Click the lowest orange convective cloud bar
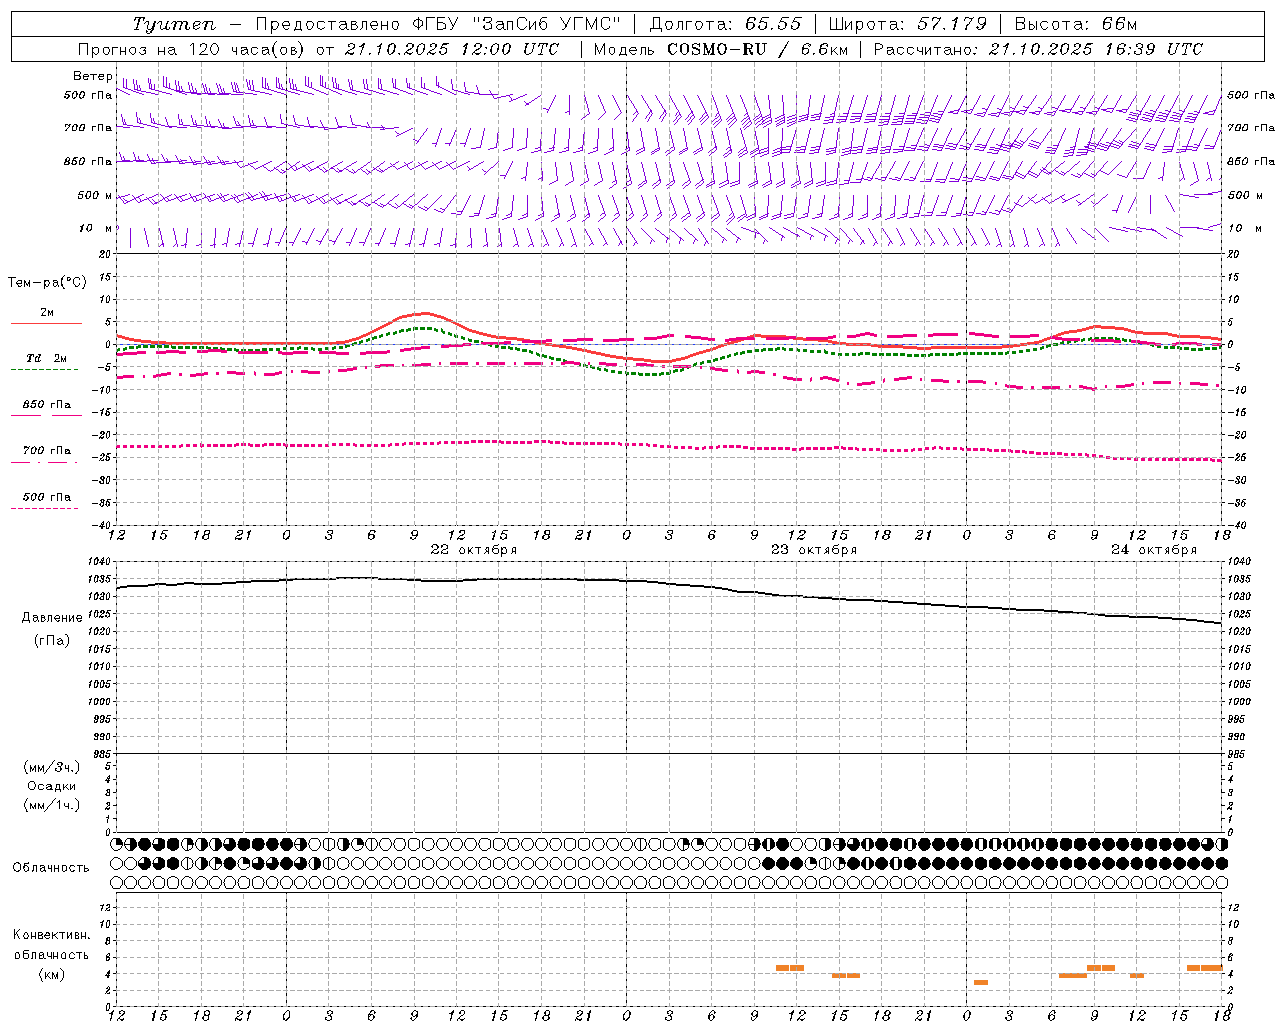Image resolution: width=1280 pixels, height=1024 pixels. pos(981,982)
